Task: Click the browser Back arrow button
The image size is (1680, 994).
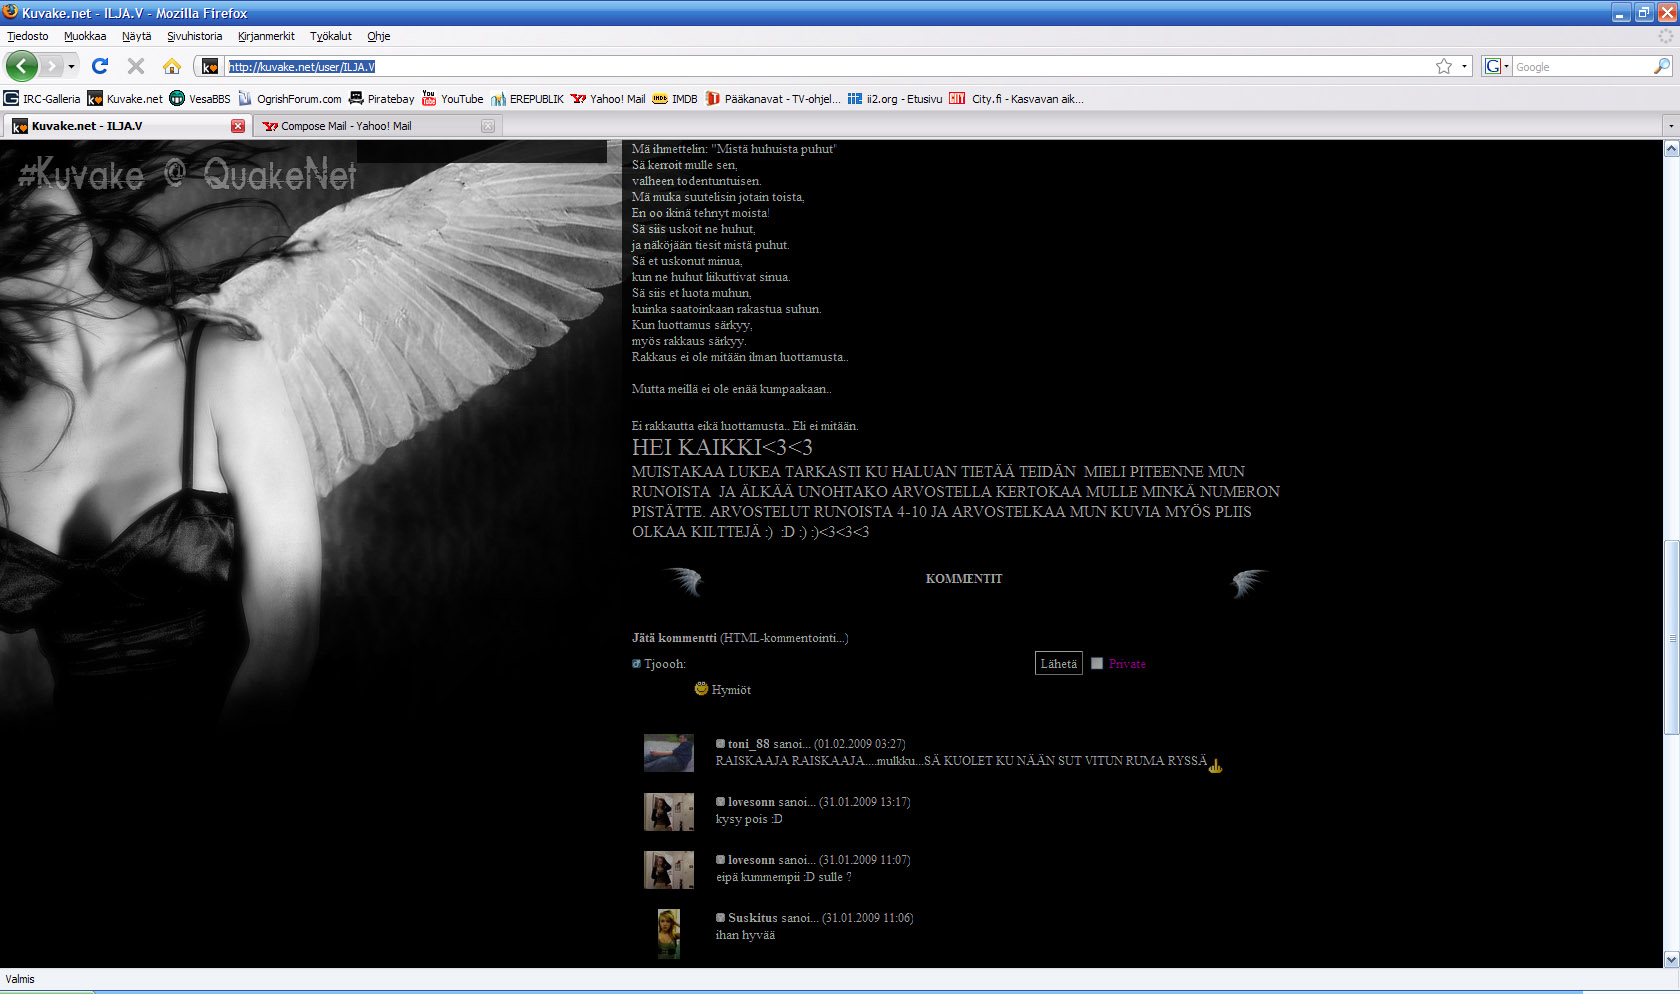Action: point(21,66)
